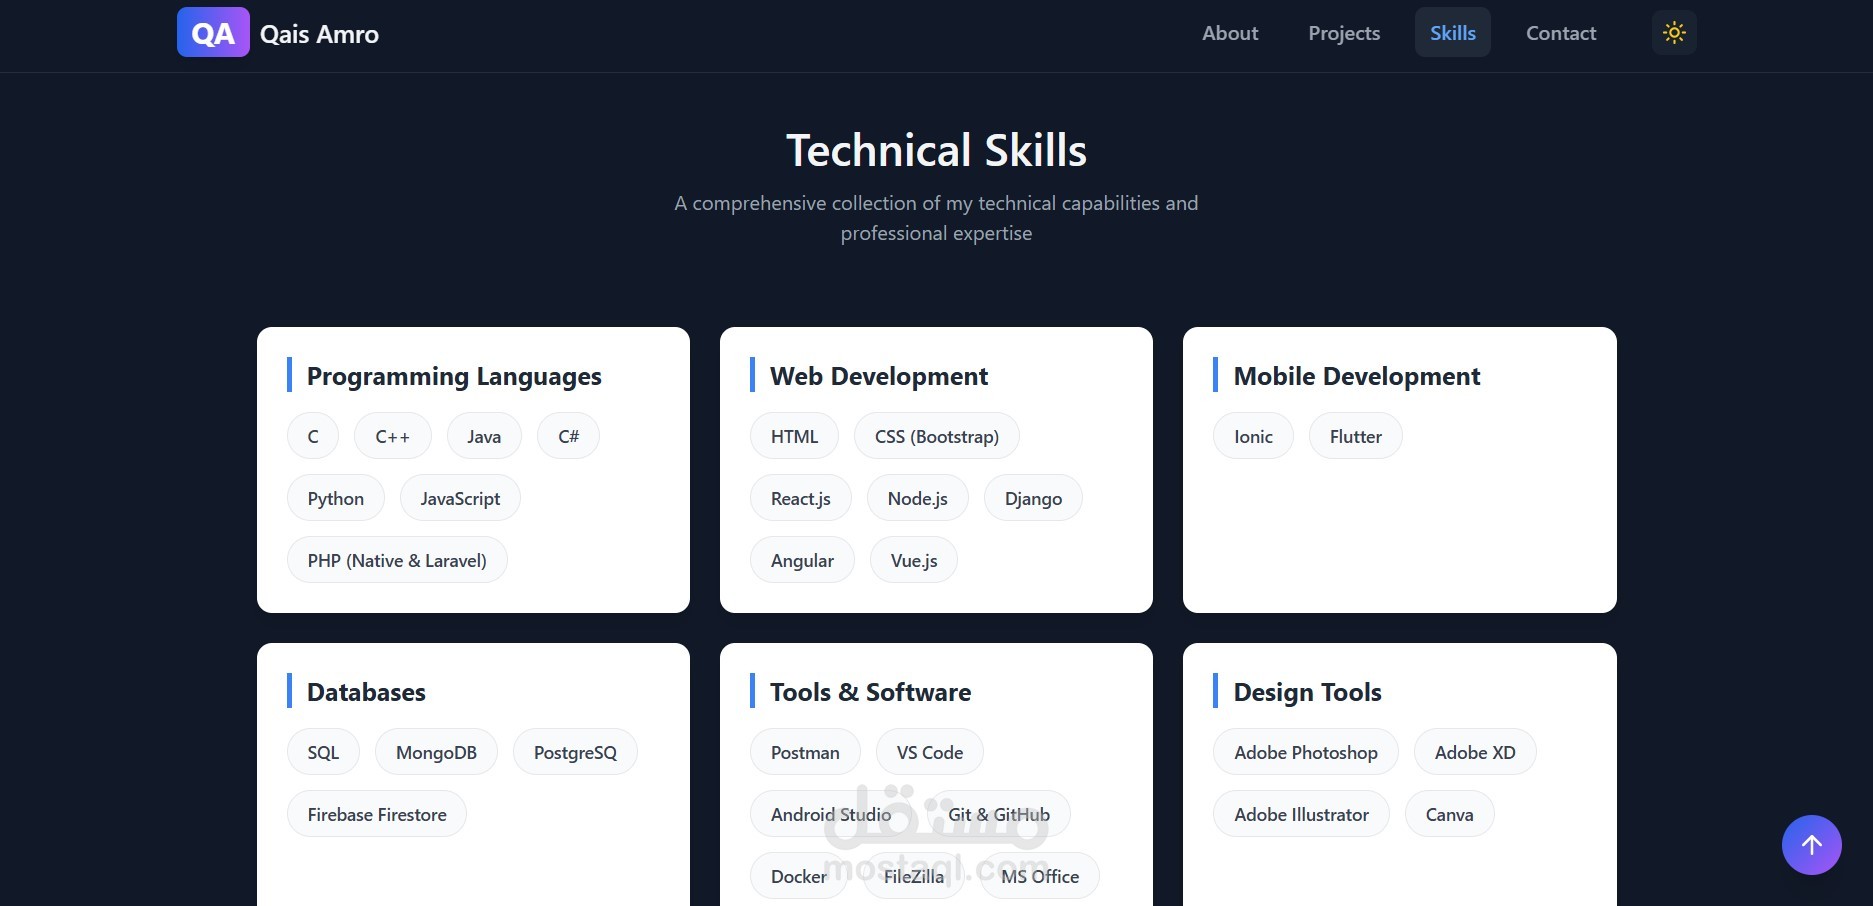This screenshot has width=1873, height=906.
Task: Click the Technical Skills page title
Action: pos(936,150)
